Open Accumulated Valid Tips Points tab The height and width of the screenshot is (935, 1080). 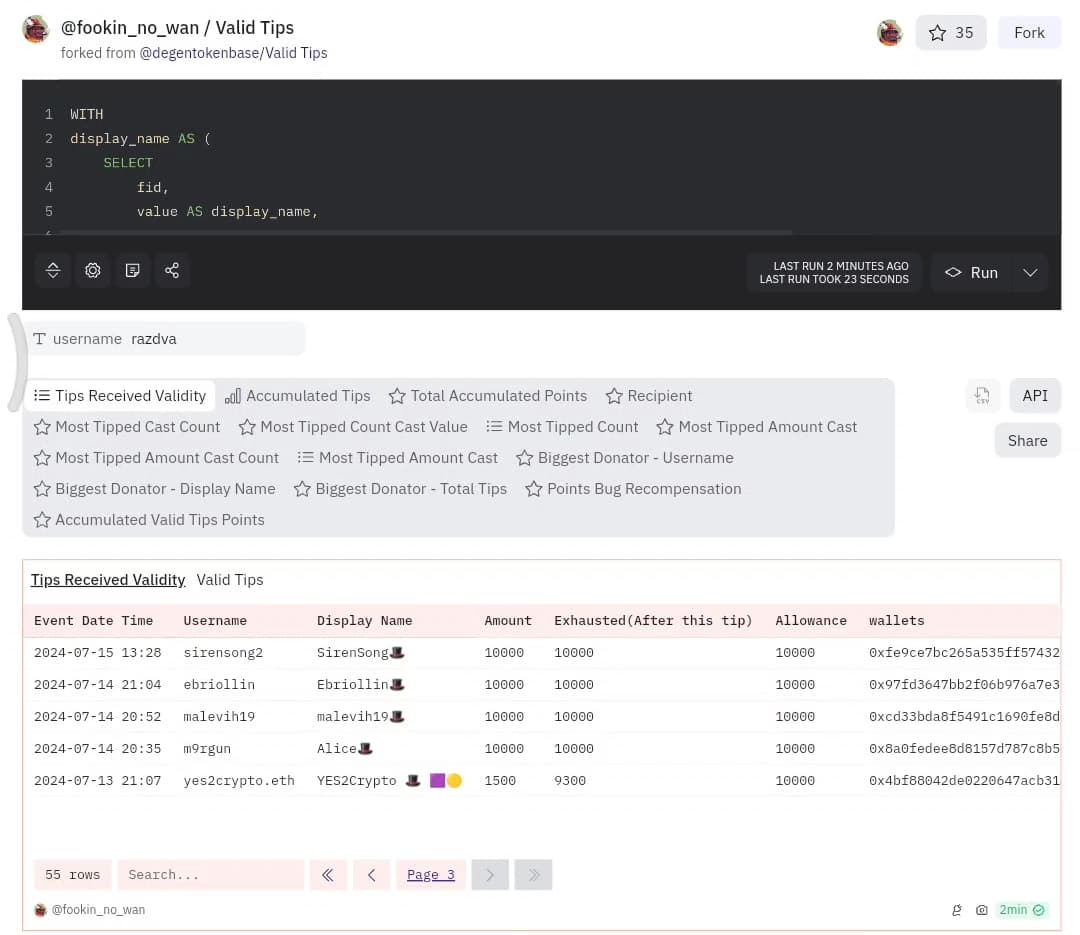(149, 520)
